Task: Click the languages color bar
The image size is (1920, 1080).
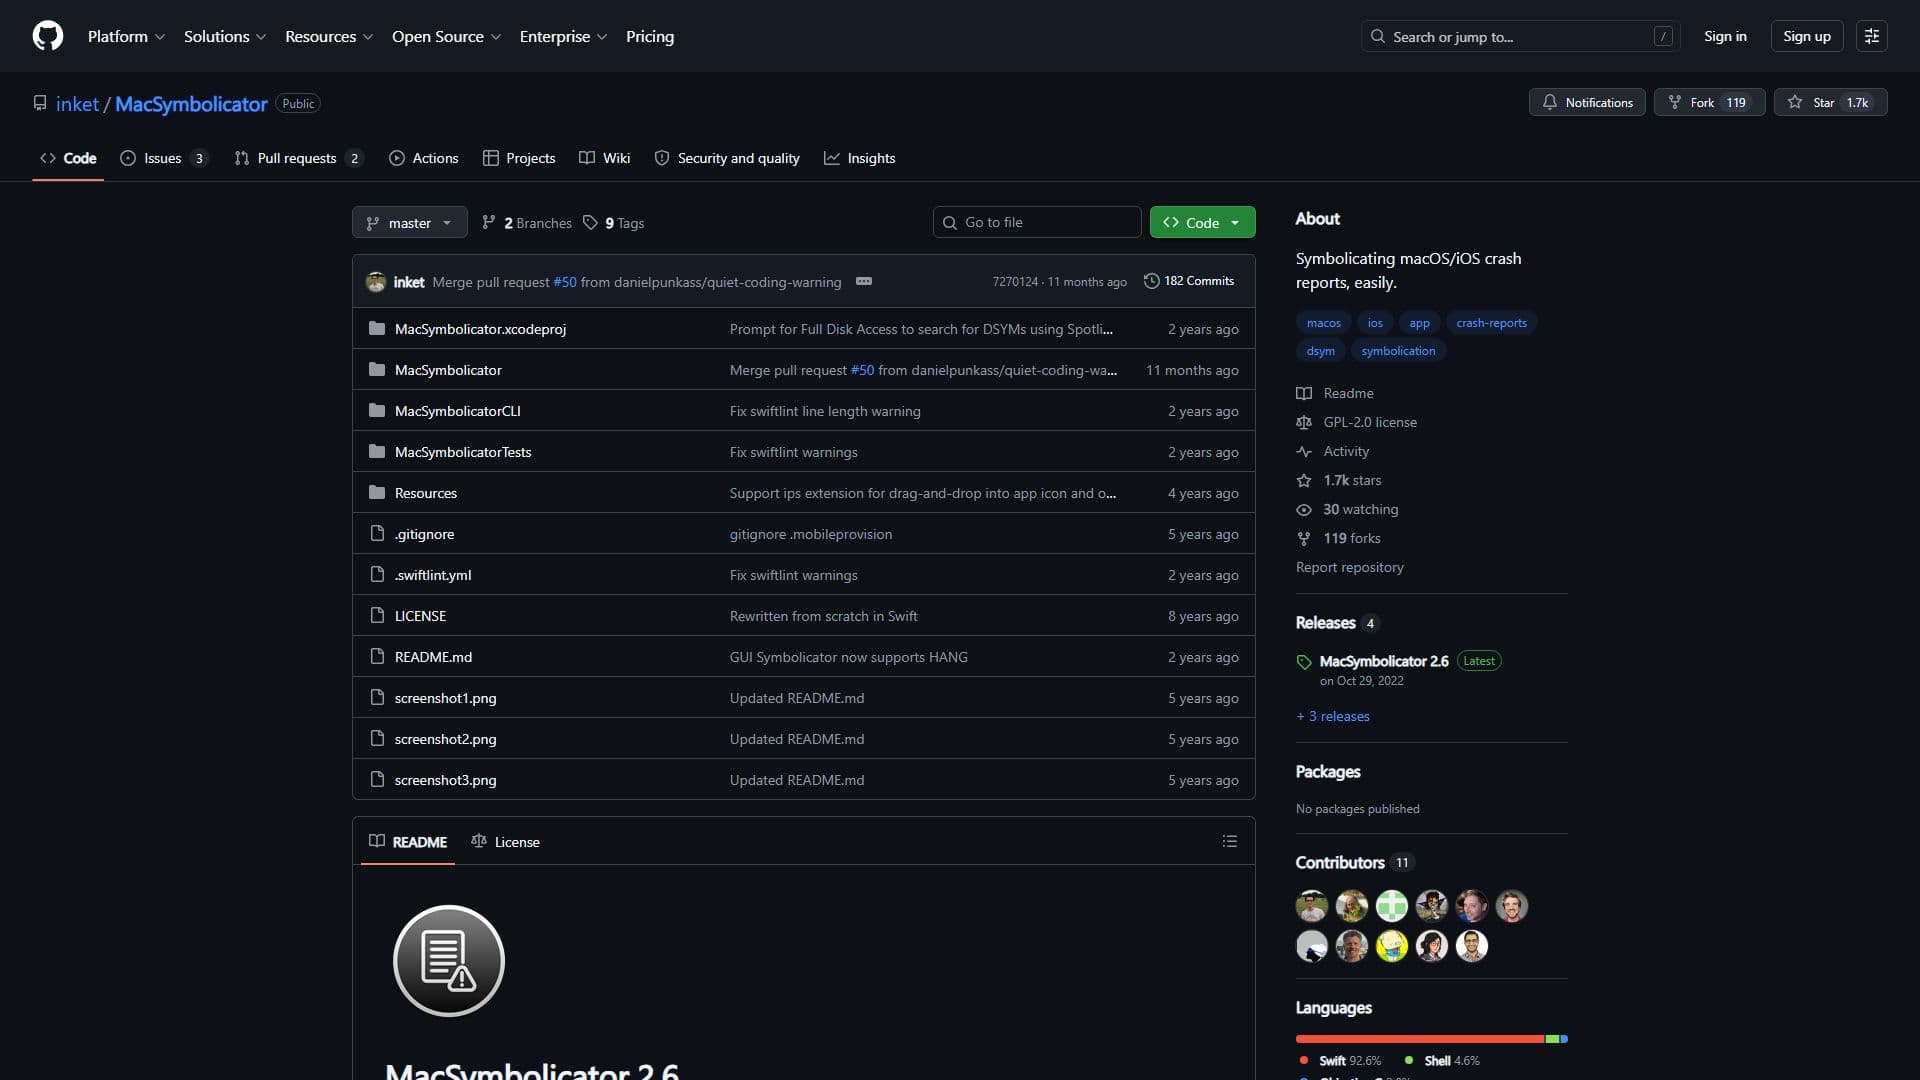Action: pyautogui.click(x=1432, y=1039)
